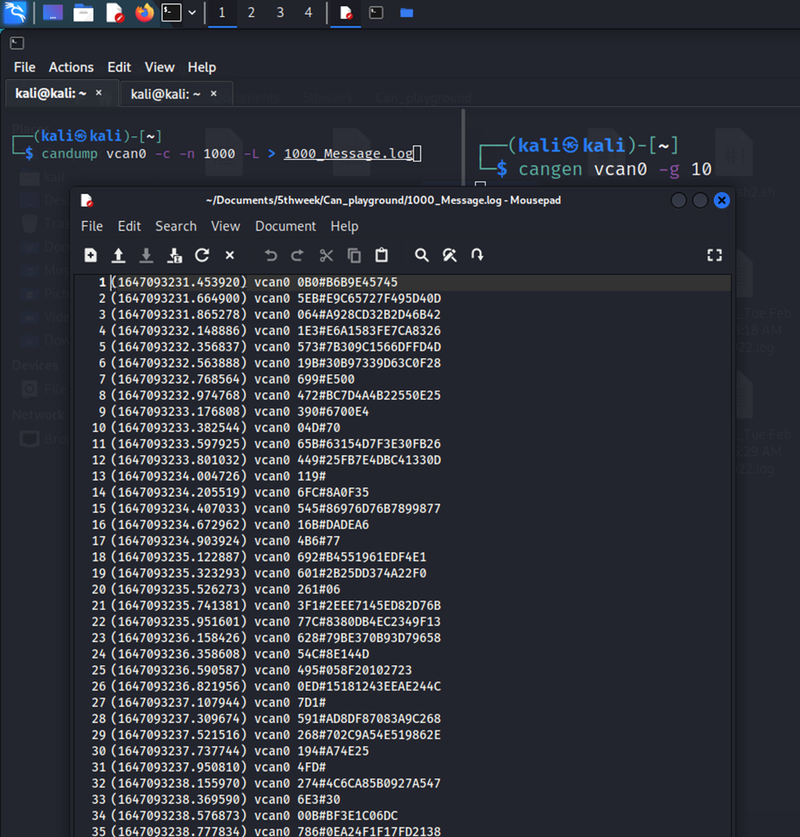The height and width of the screenshot is (837, 800).
Task: Click the terminal window title icon
Action: click(17, 43)
